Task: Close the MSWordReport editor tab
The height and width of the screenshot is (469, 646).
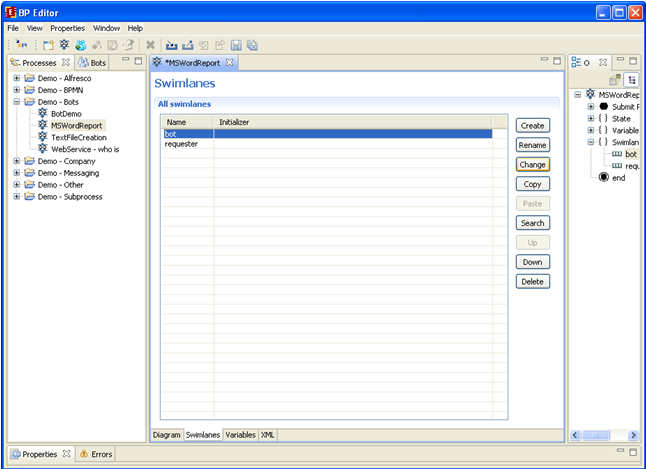Action: [x=229, y=62]
